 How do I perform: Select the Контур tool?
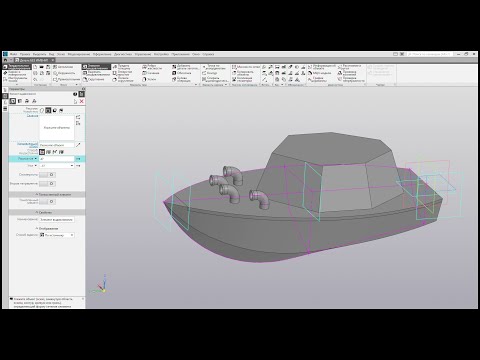click(209, 73)
